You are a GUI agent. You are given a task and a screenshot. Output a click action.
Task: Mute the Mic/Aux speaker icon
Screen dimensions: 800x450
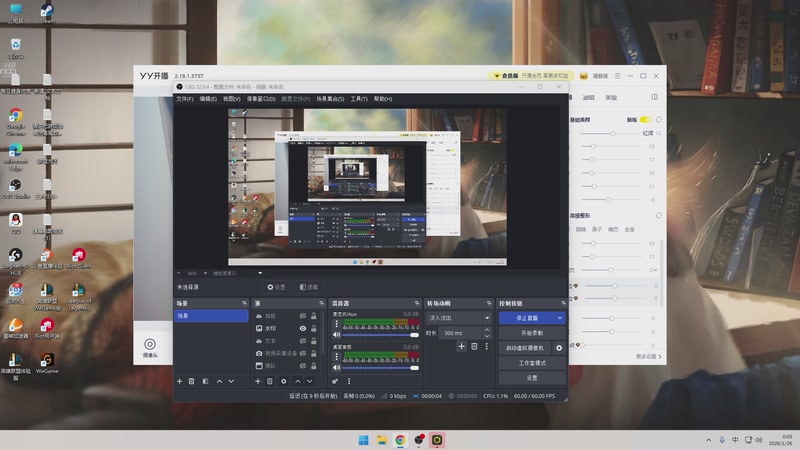pos(336,335)
